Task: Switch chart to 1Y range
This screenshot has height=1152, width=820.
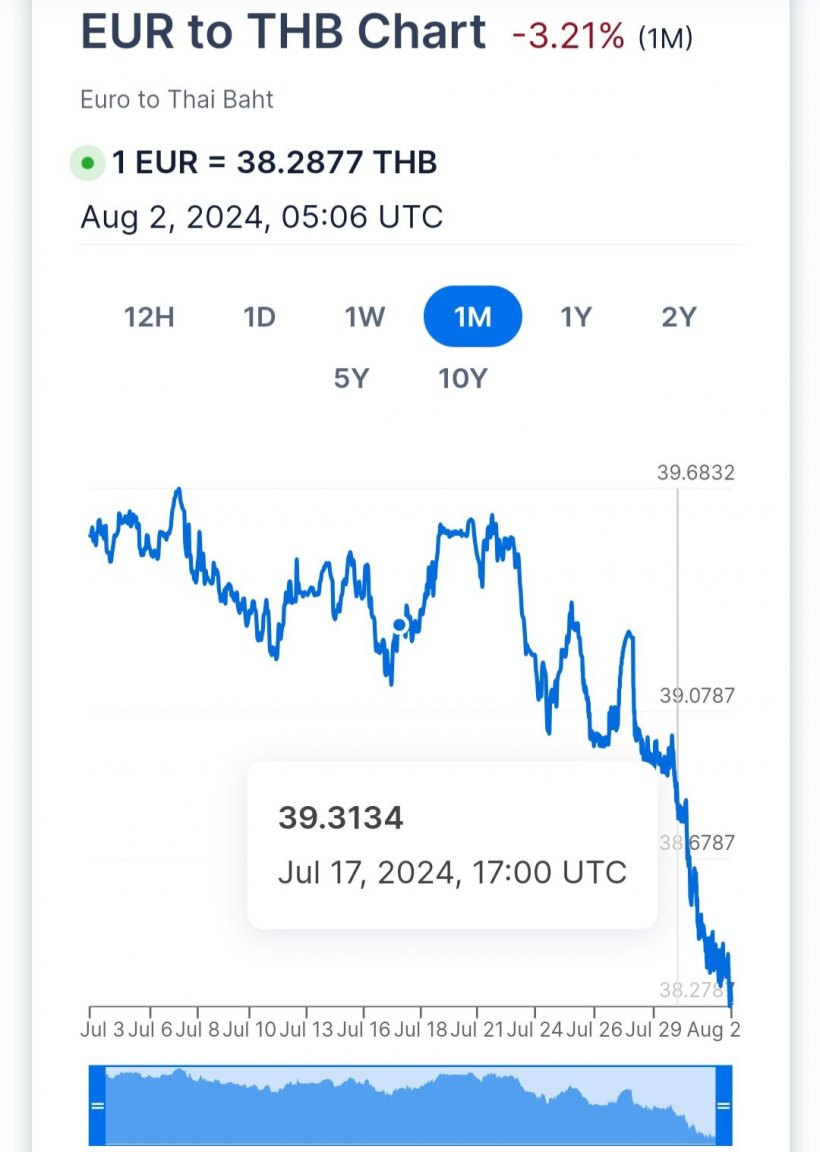Action: coord(575,317)
